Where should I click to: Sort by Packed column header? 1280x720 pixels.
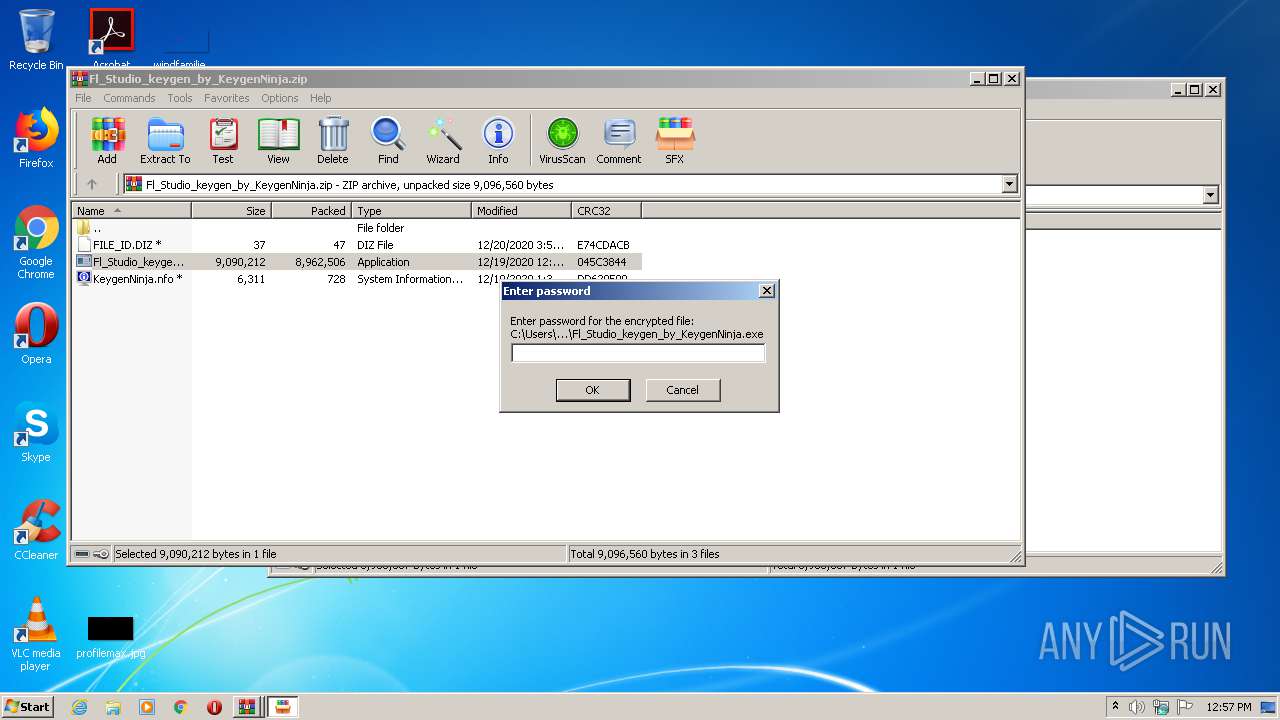point(311,211)
